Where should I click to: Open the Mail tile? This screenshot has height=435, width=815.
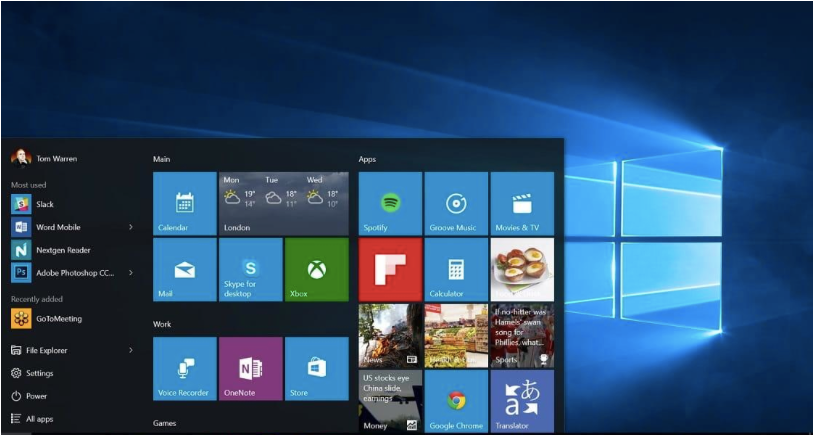point(185,270)
